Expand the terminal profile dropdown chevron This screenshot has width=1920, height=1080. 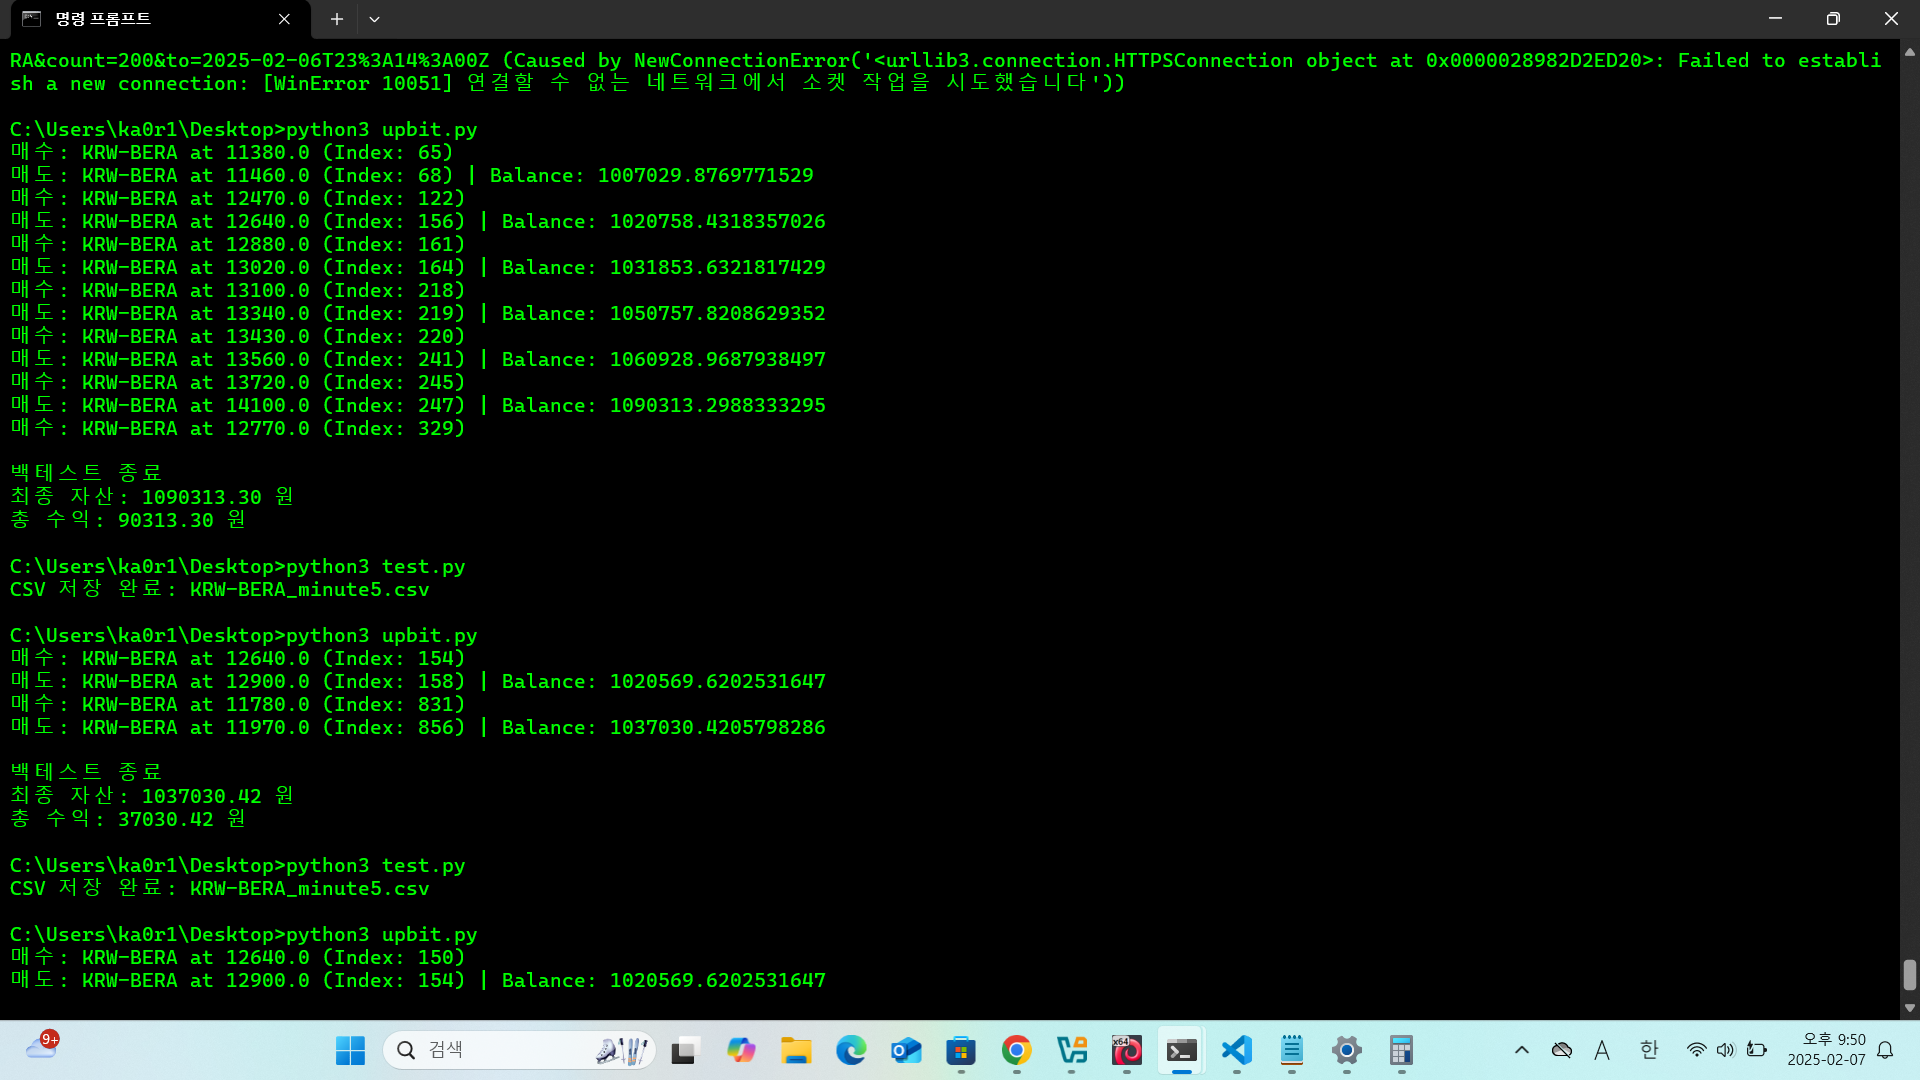pyautogui.click(x=374, y=19)
